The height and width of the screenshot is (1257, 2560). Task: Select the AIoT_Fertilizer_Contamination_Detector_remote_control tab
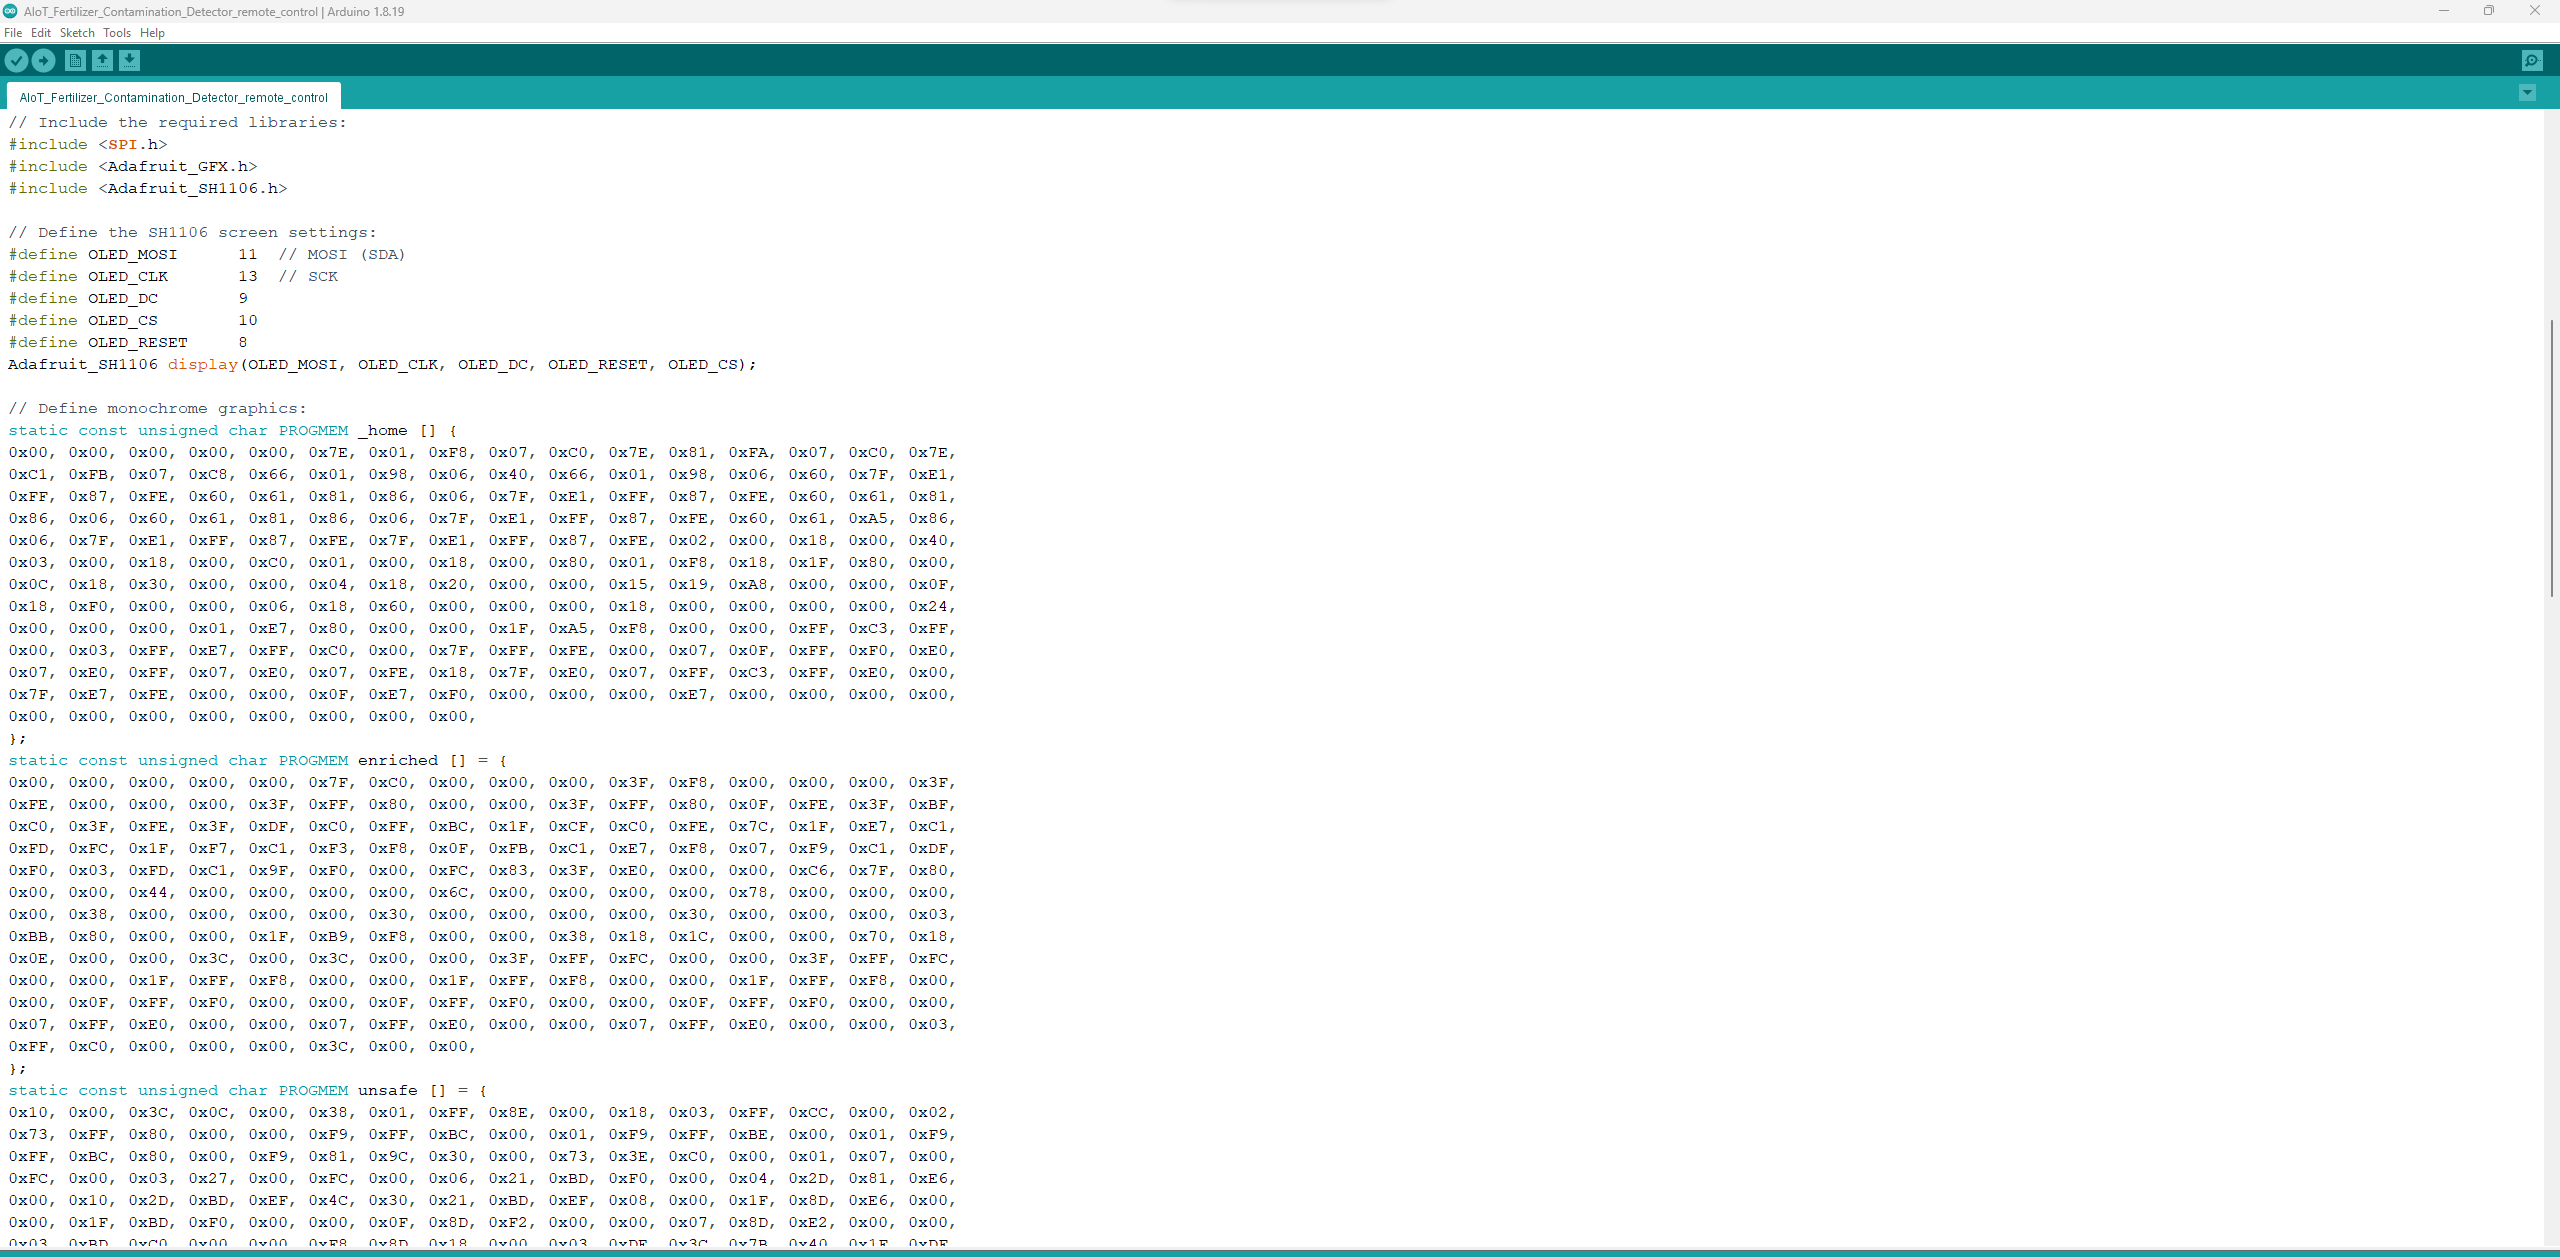173,97
